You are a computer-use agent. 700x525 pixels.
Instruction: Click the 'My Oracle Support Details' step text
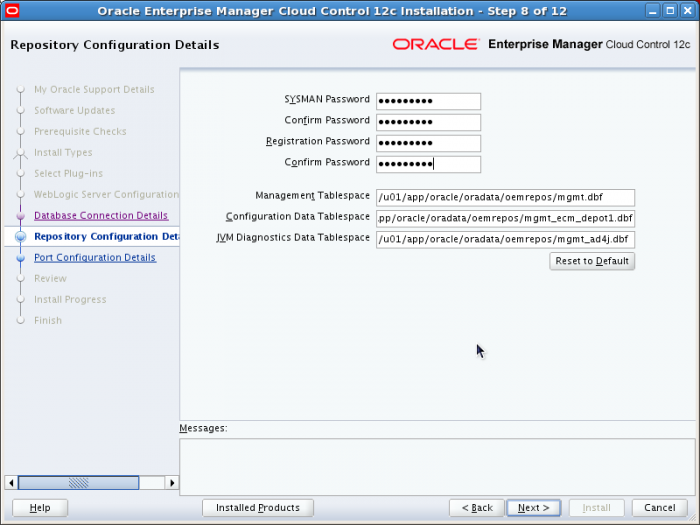(x=94, y=90)
